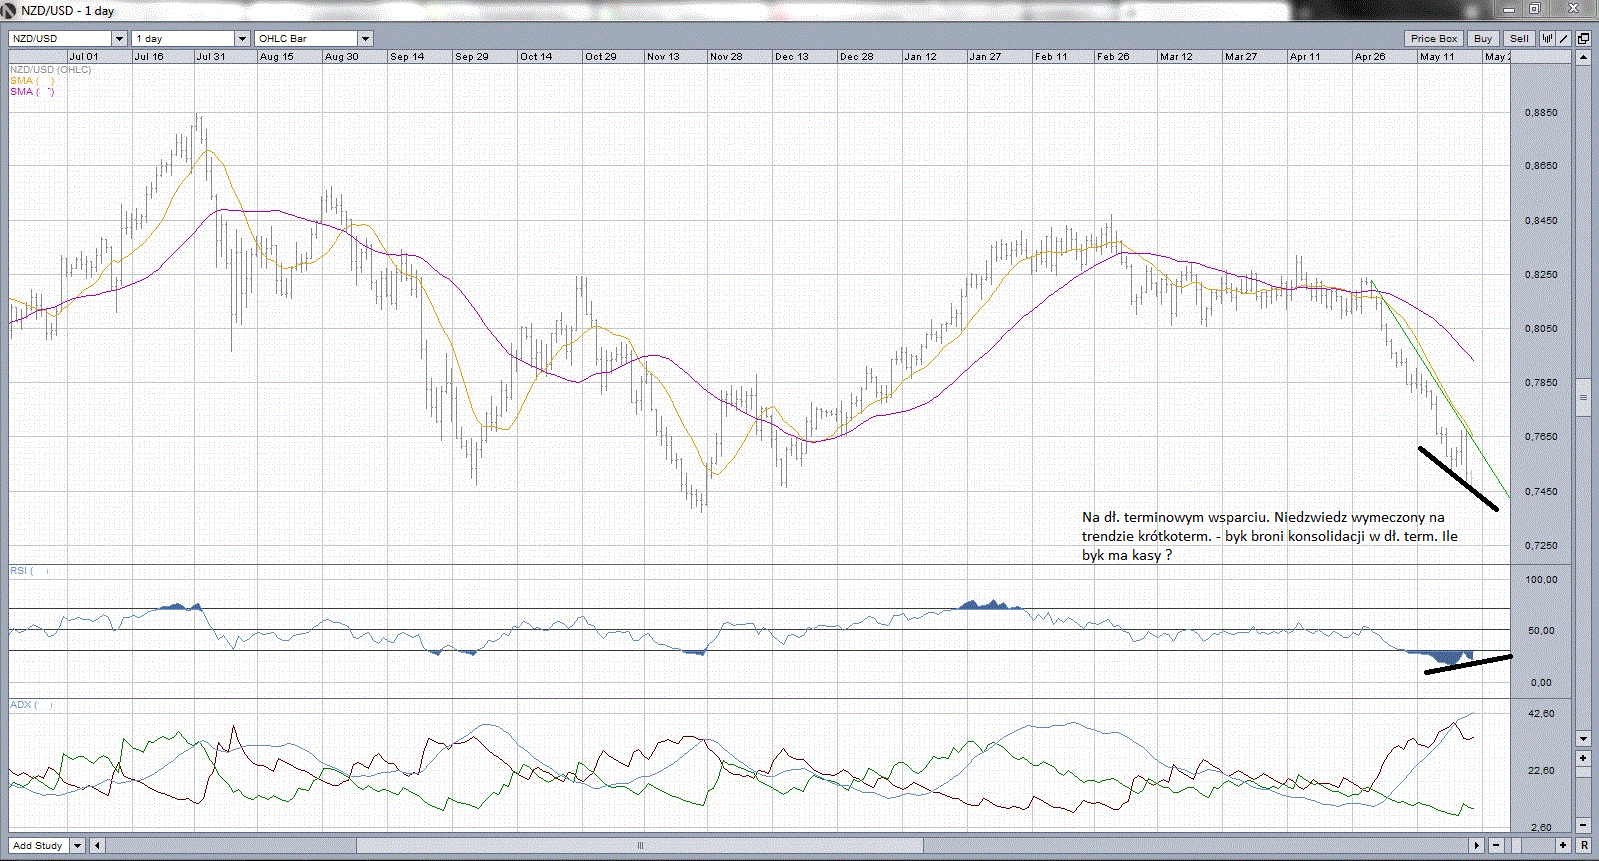1599x861 pixels.
Task: Open the OHLC Bar chart style dropdown
Action: point(365,38)
